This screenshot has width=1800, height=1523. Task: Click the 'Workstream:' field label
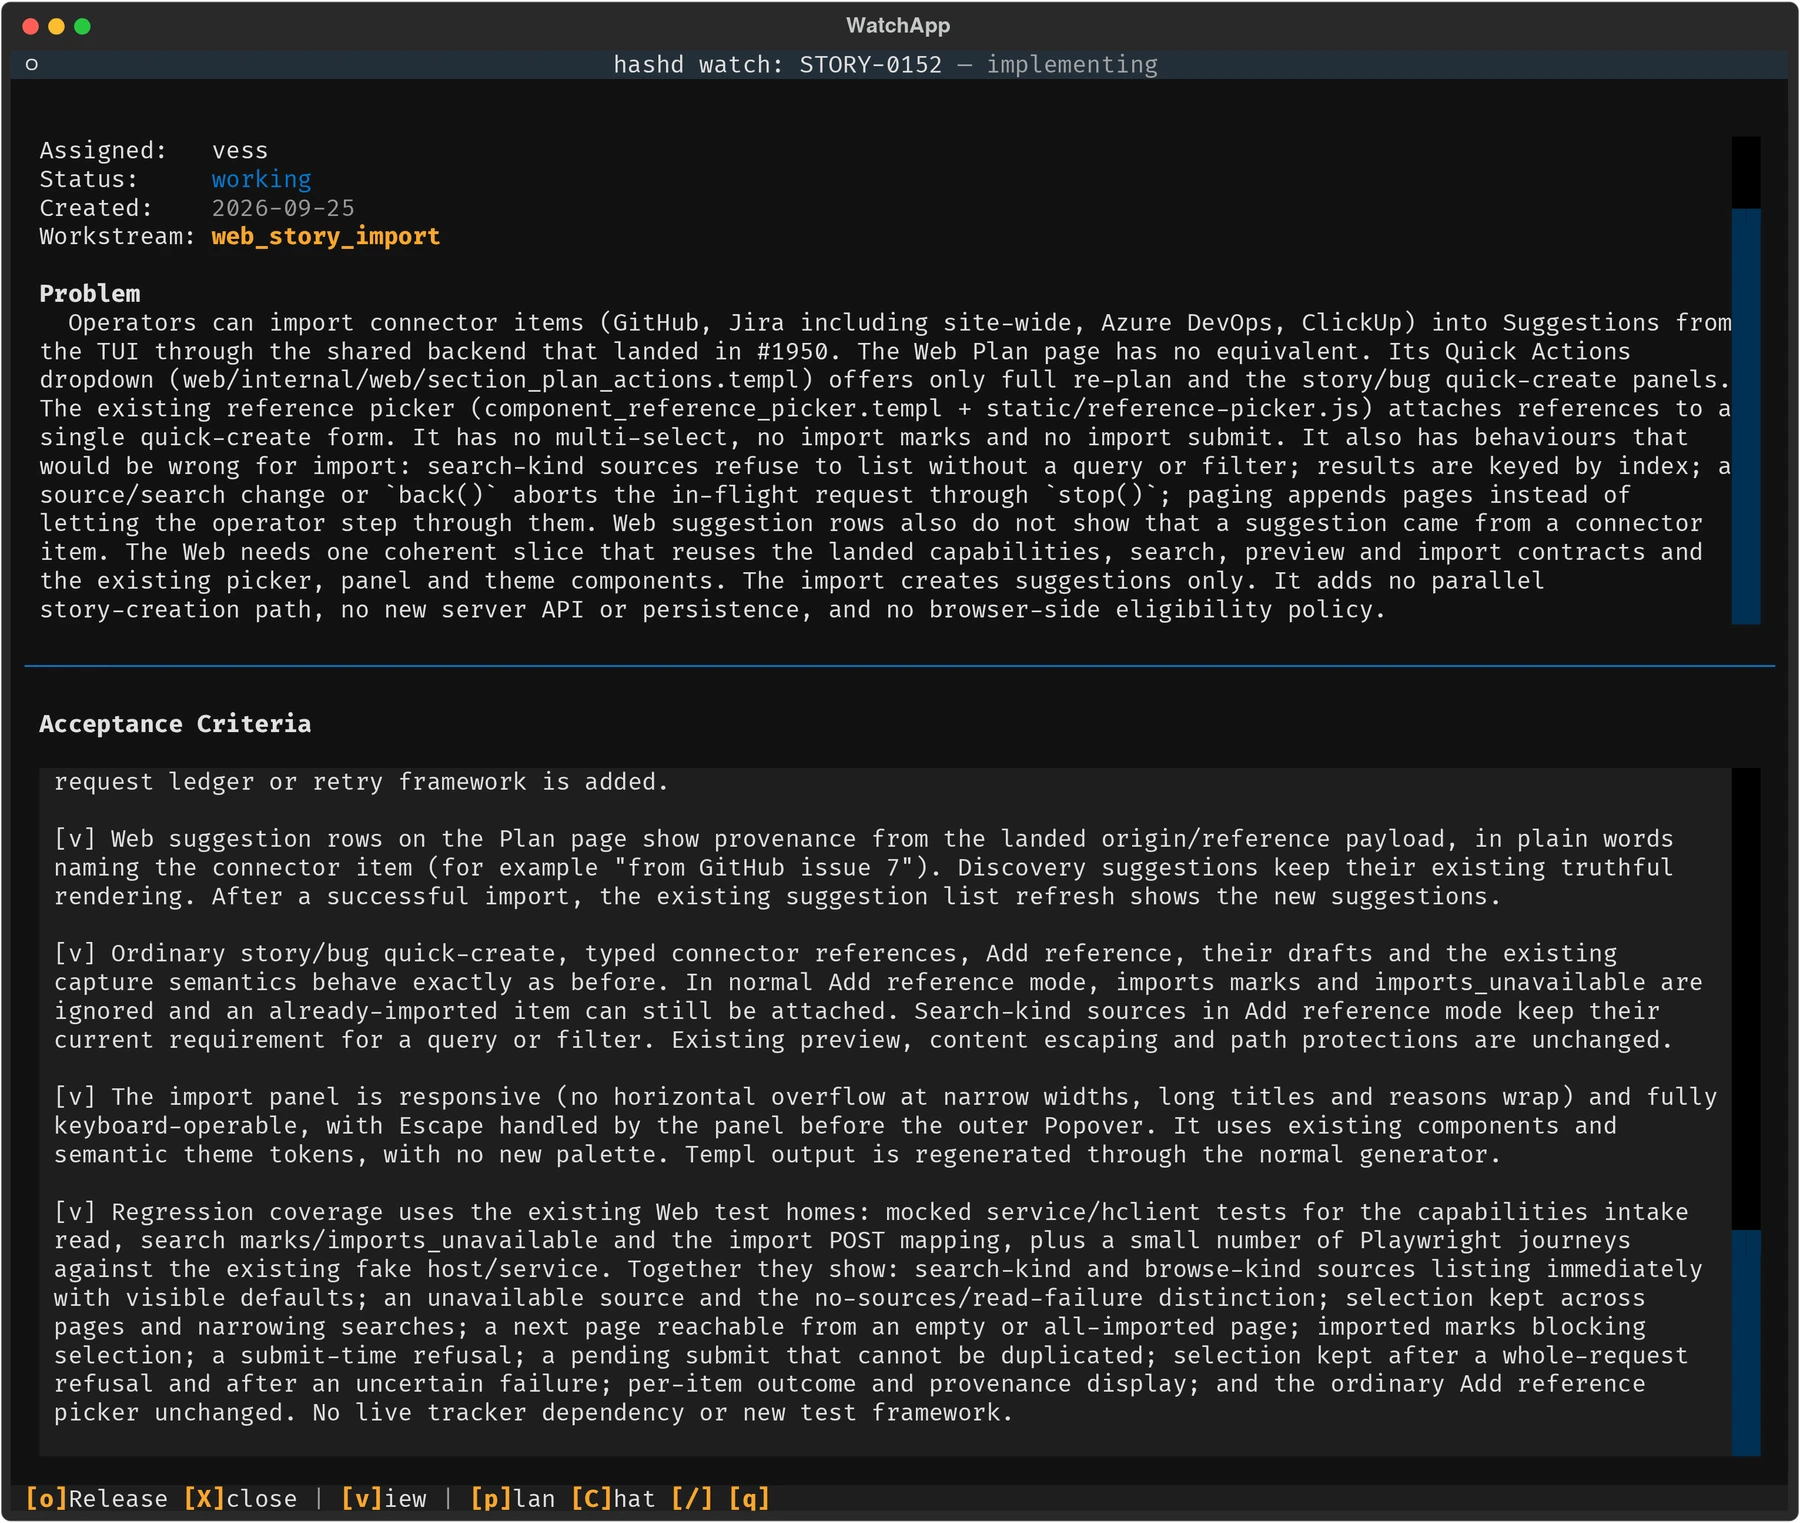point(118,236)
